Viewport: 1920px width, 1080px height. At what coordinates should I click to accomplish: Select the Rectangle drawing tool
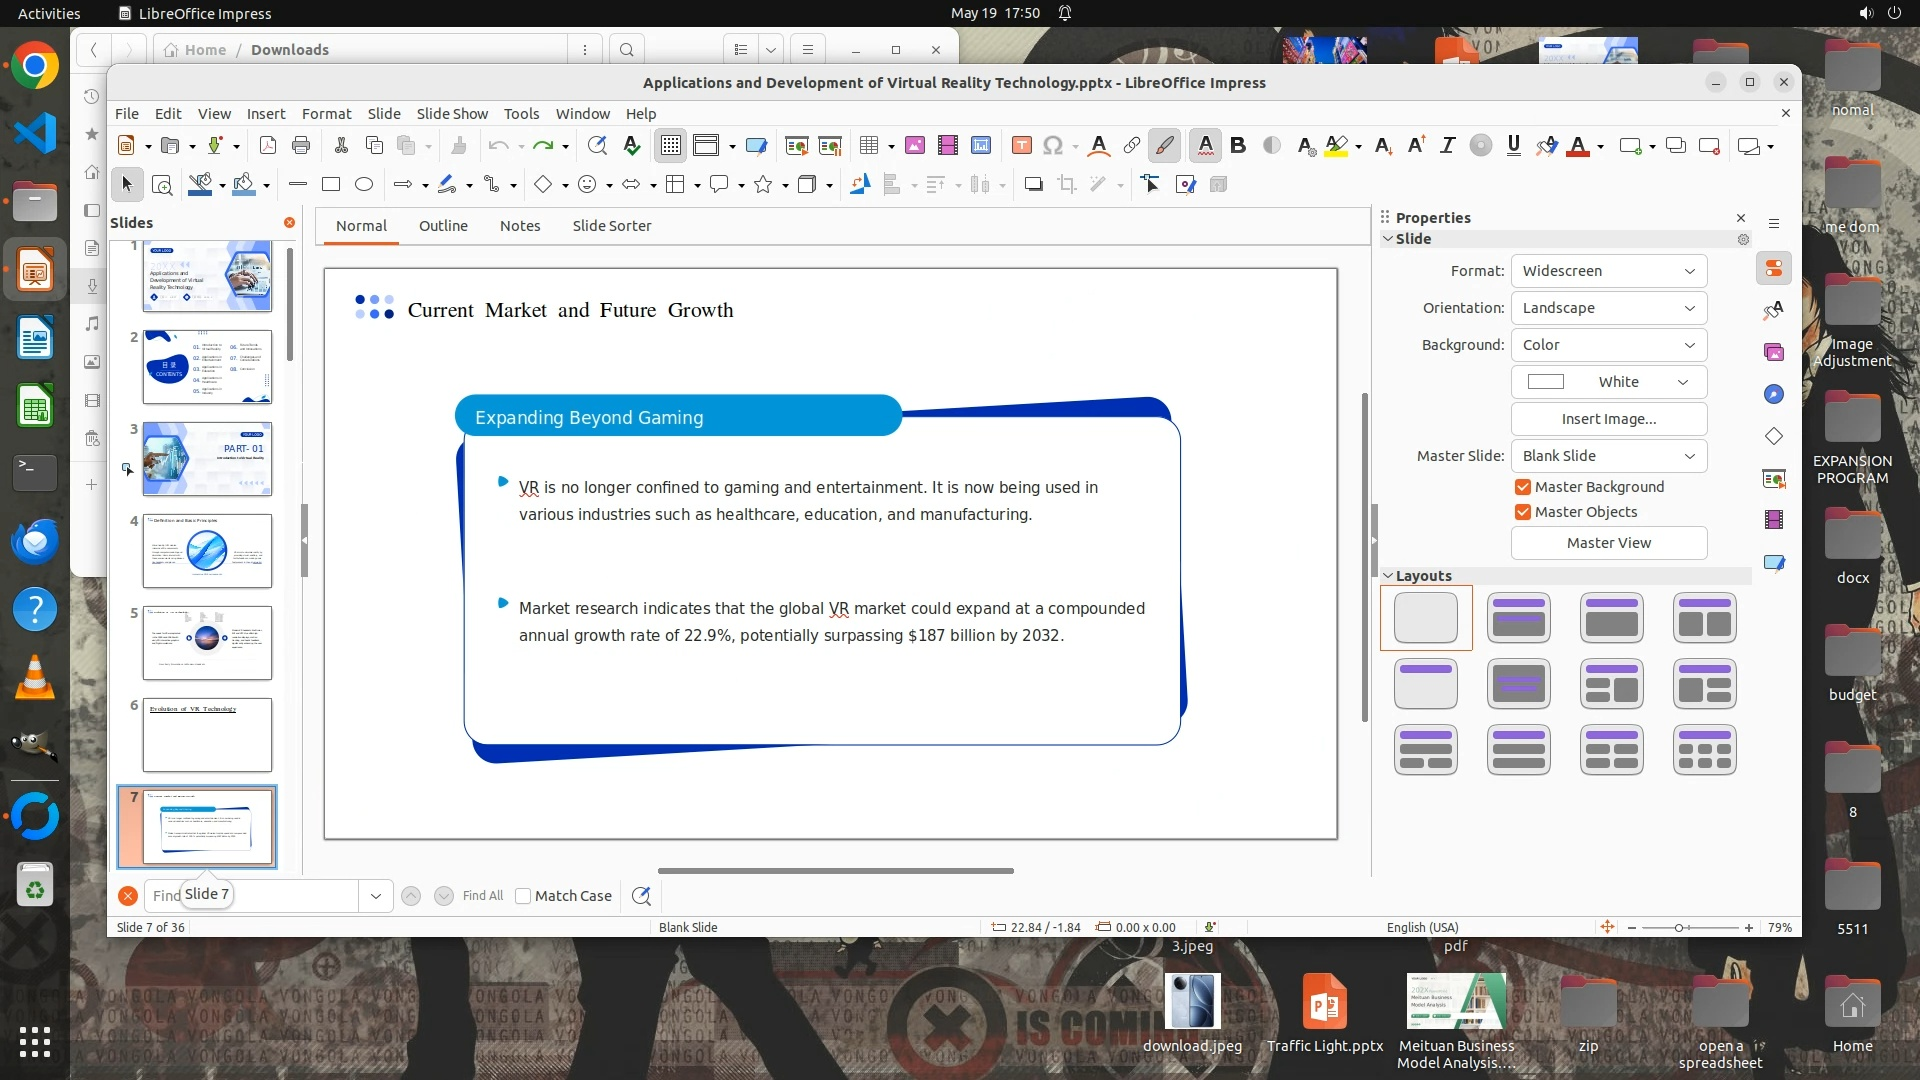(x=331, y=184)
